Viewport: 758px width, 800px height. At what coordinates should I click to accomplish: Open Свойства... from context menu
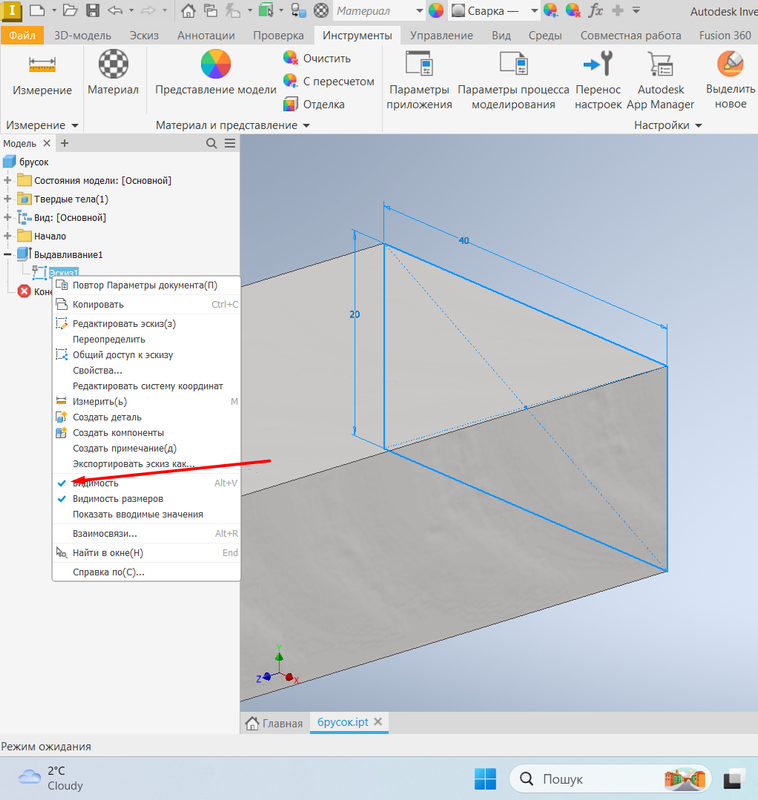(146, 370)
